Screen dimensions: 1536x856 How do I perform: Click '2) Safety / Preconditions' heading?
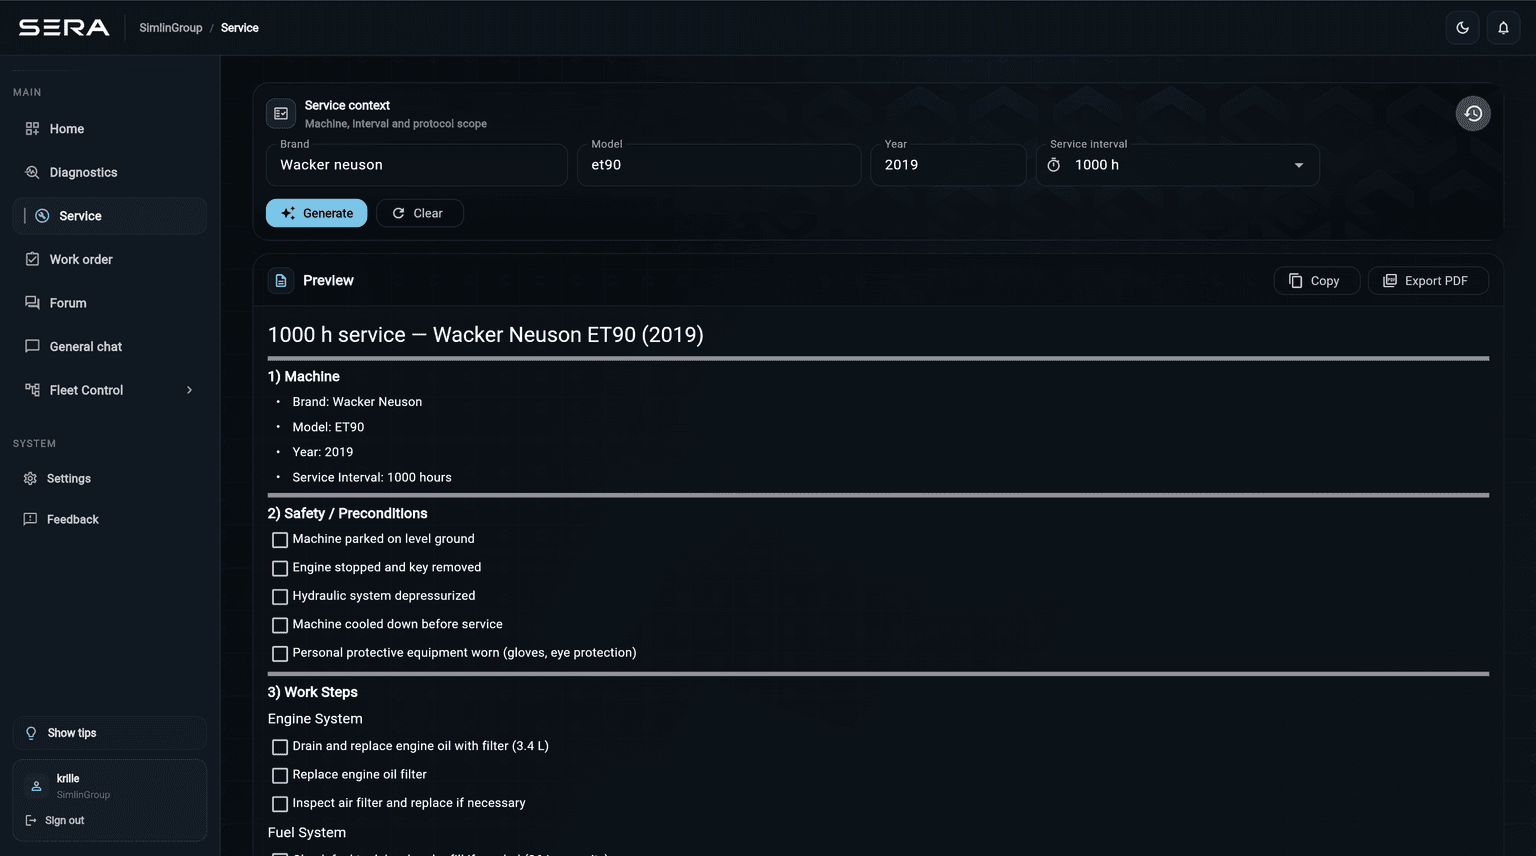347,513
